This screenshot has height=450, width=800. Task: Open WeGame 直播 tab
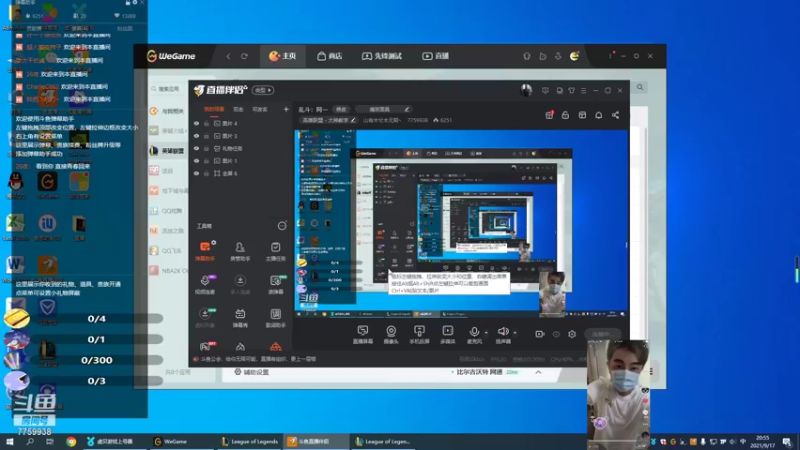click(435, 56)
